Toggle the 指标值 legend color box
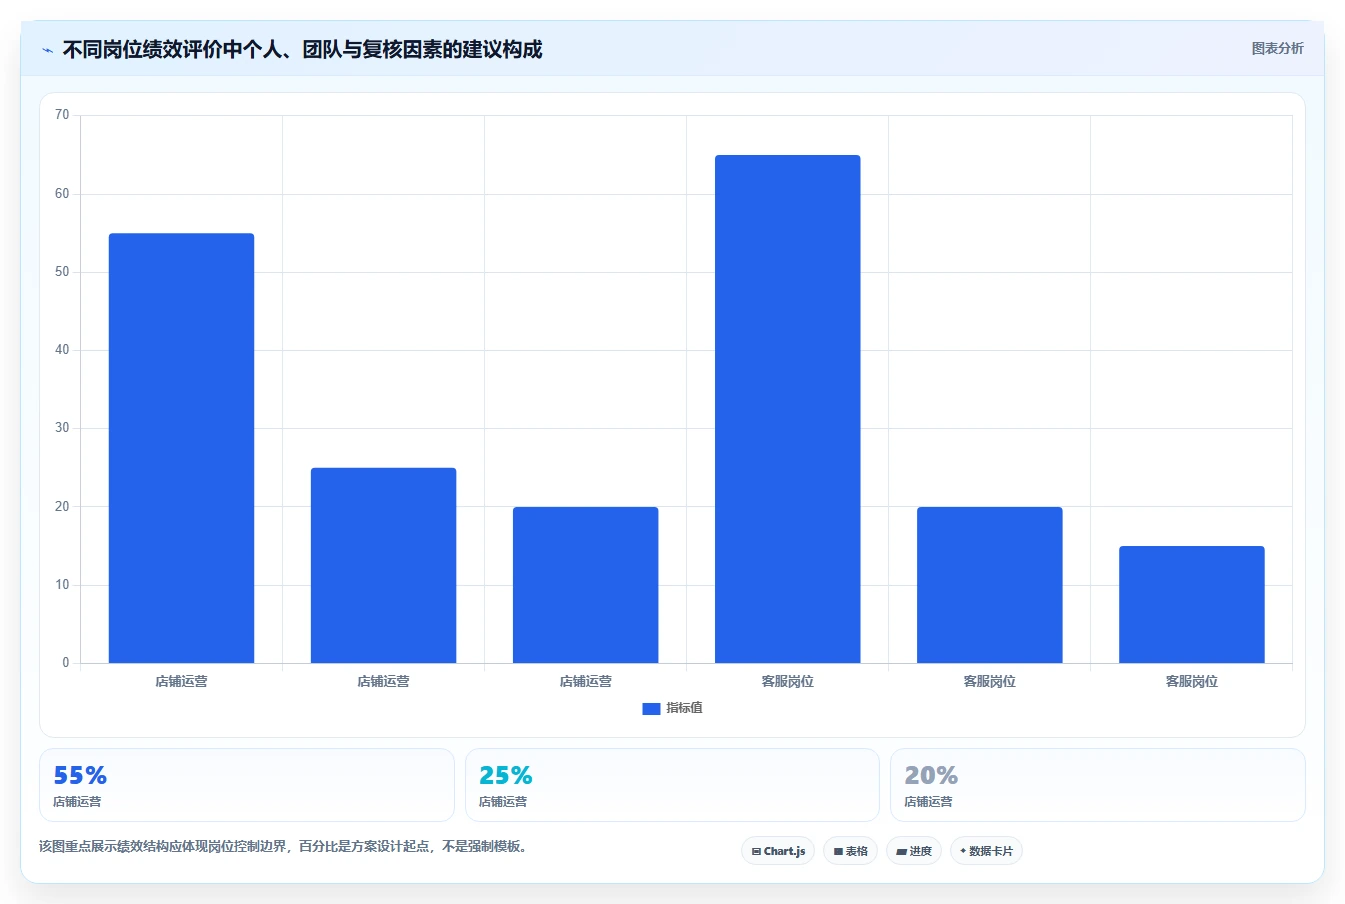 pyautogui.click(x=651, y=708)
